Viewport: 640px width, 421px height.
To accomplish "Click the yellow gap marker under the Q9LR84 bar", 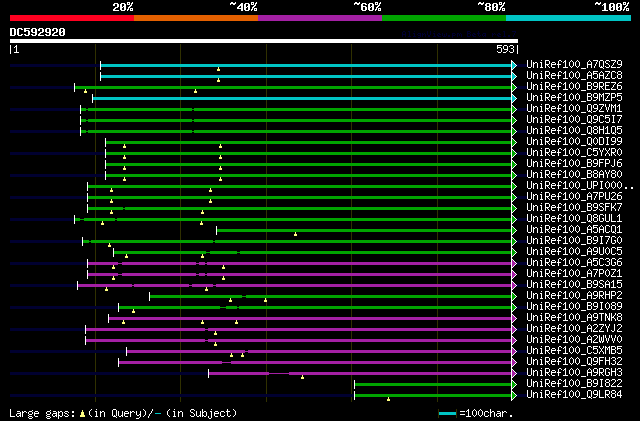I will (x=388, y=399).
